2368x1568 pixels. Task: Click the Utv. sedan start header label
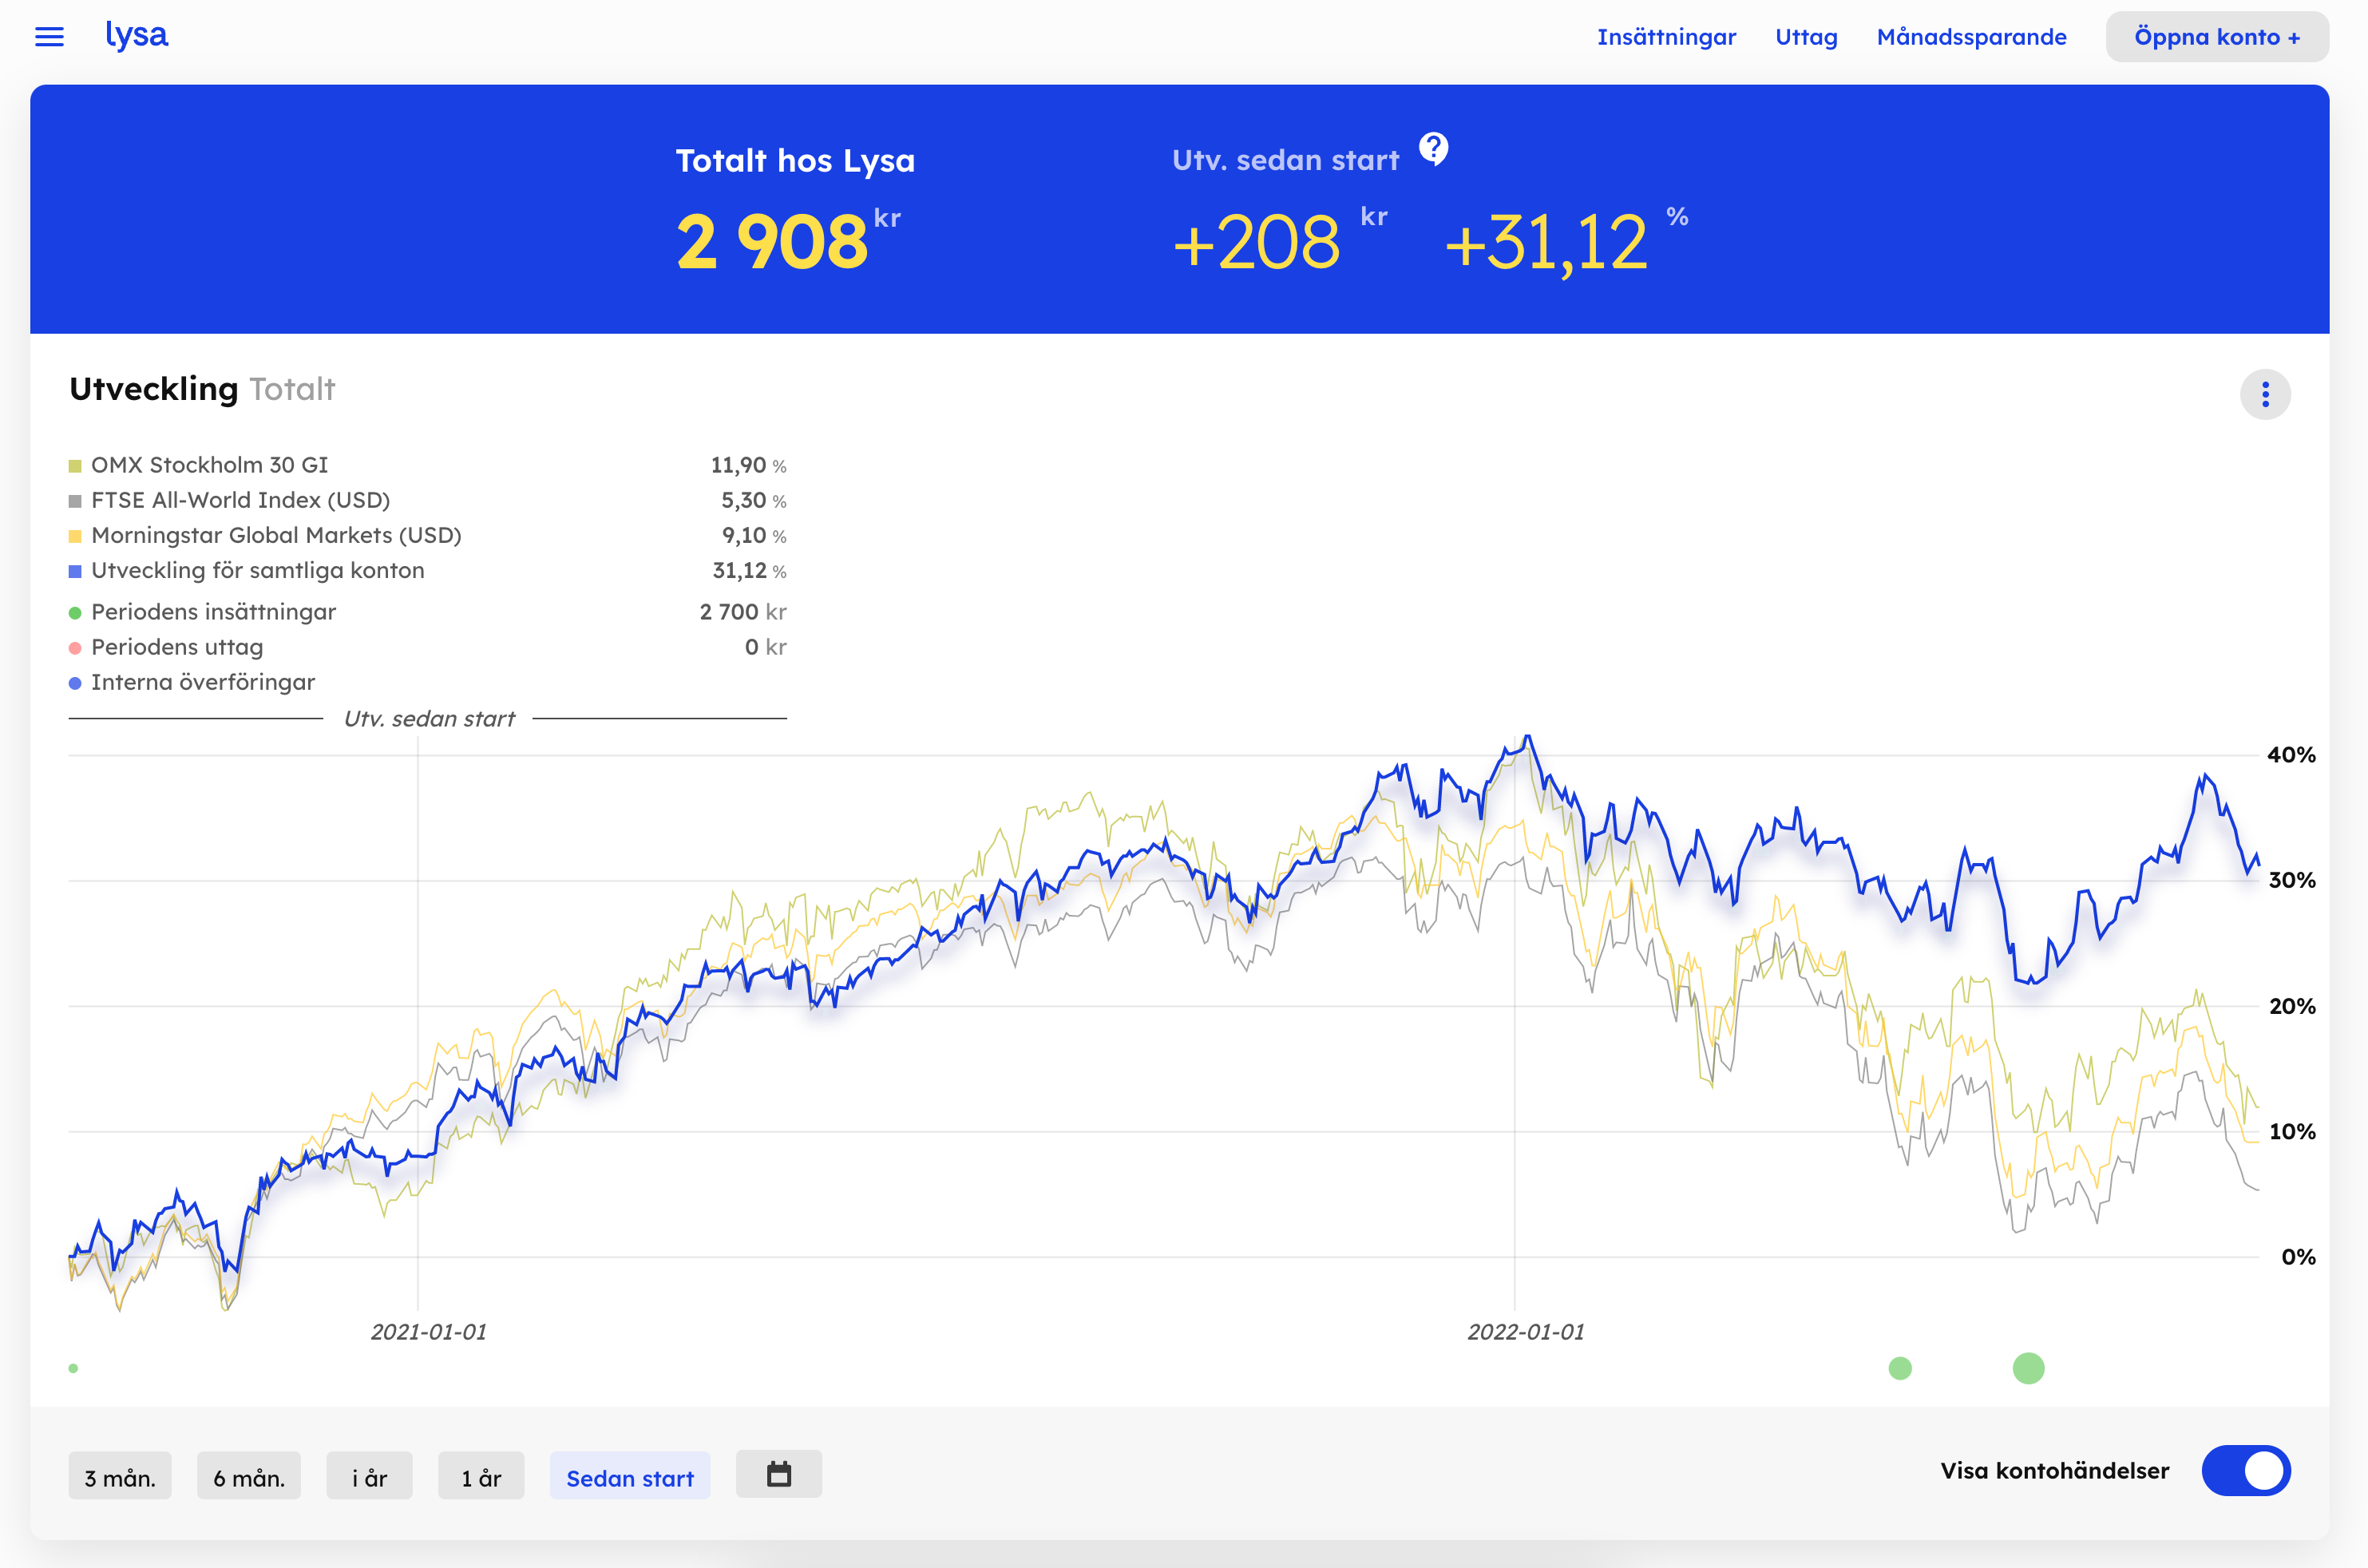pos(1285,160)
